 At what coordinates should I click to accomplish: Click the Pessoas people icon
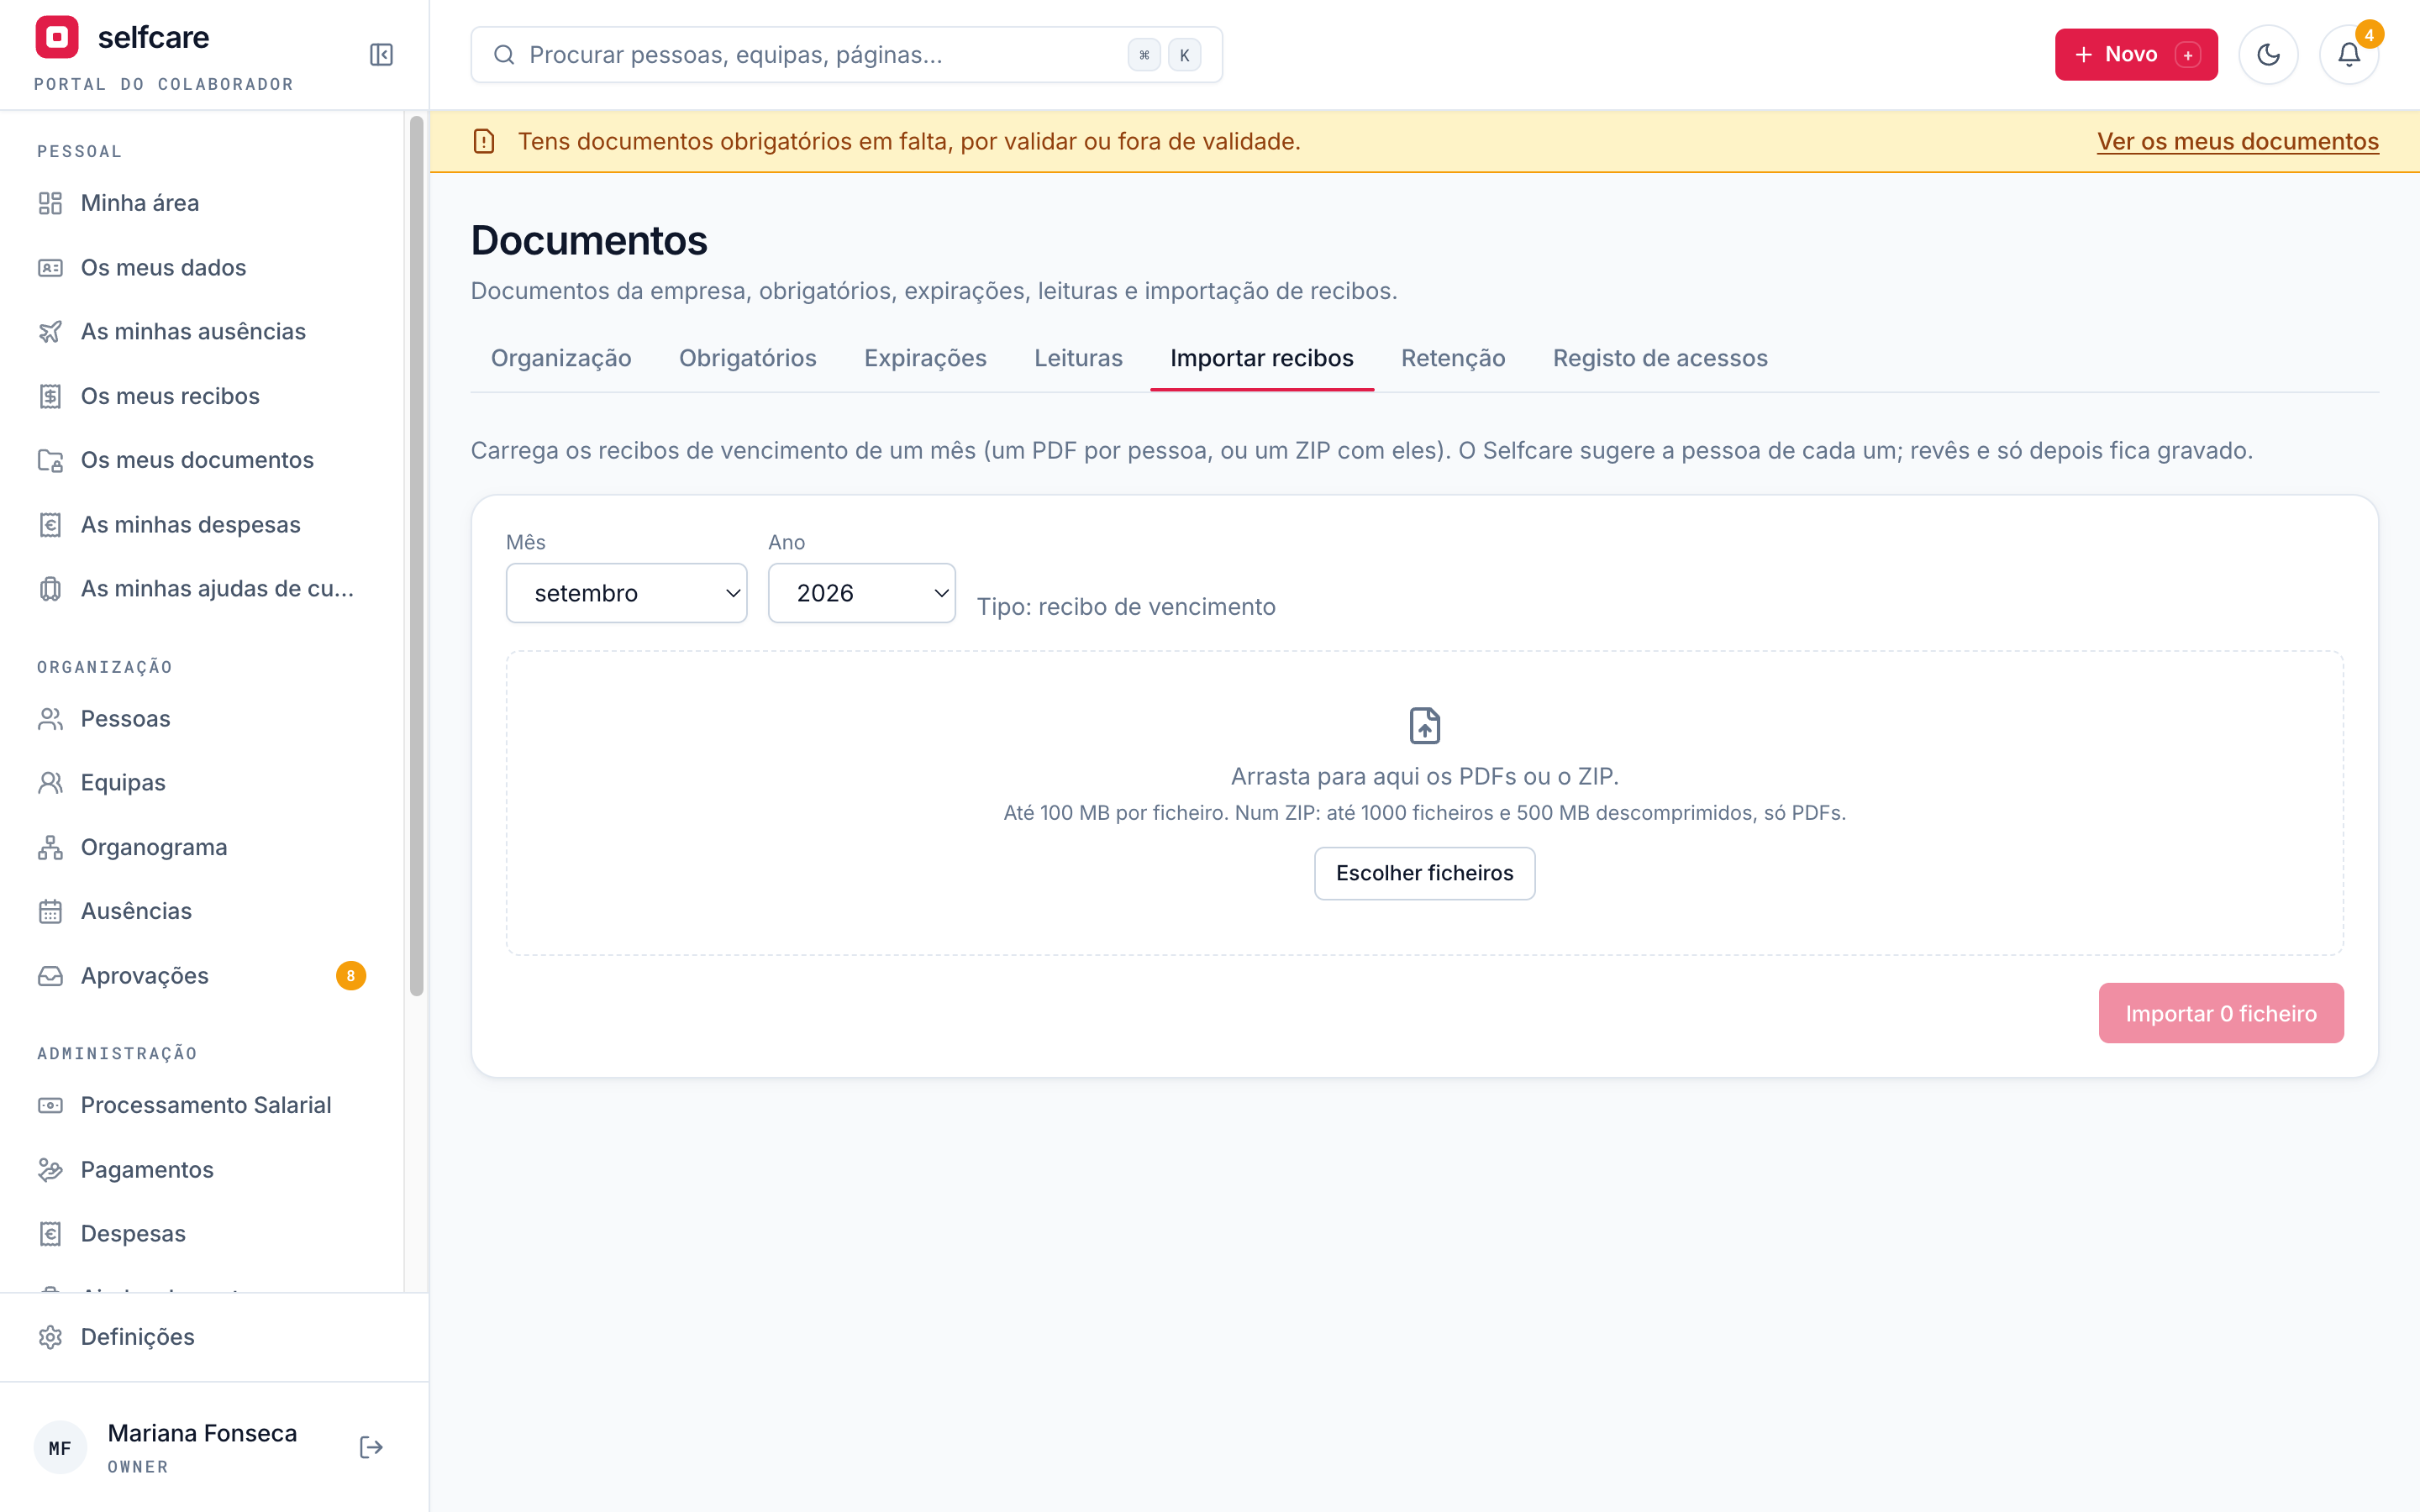click(x=50, y=719)
